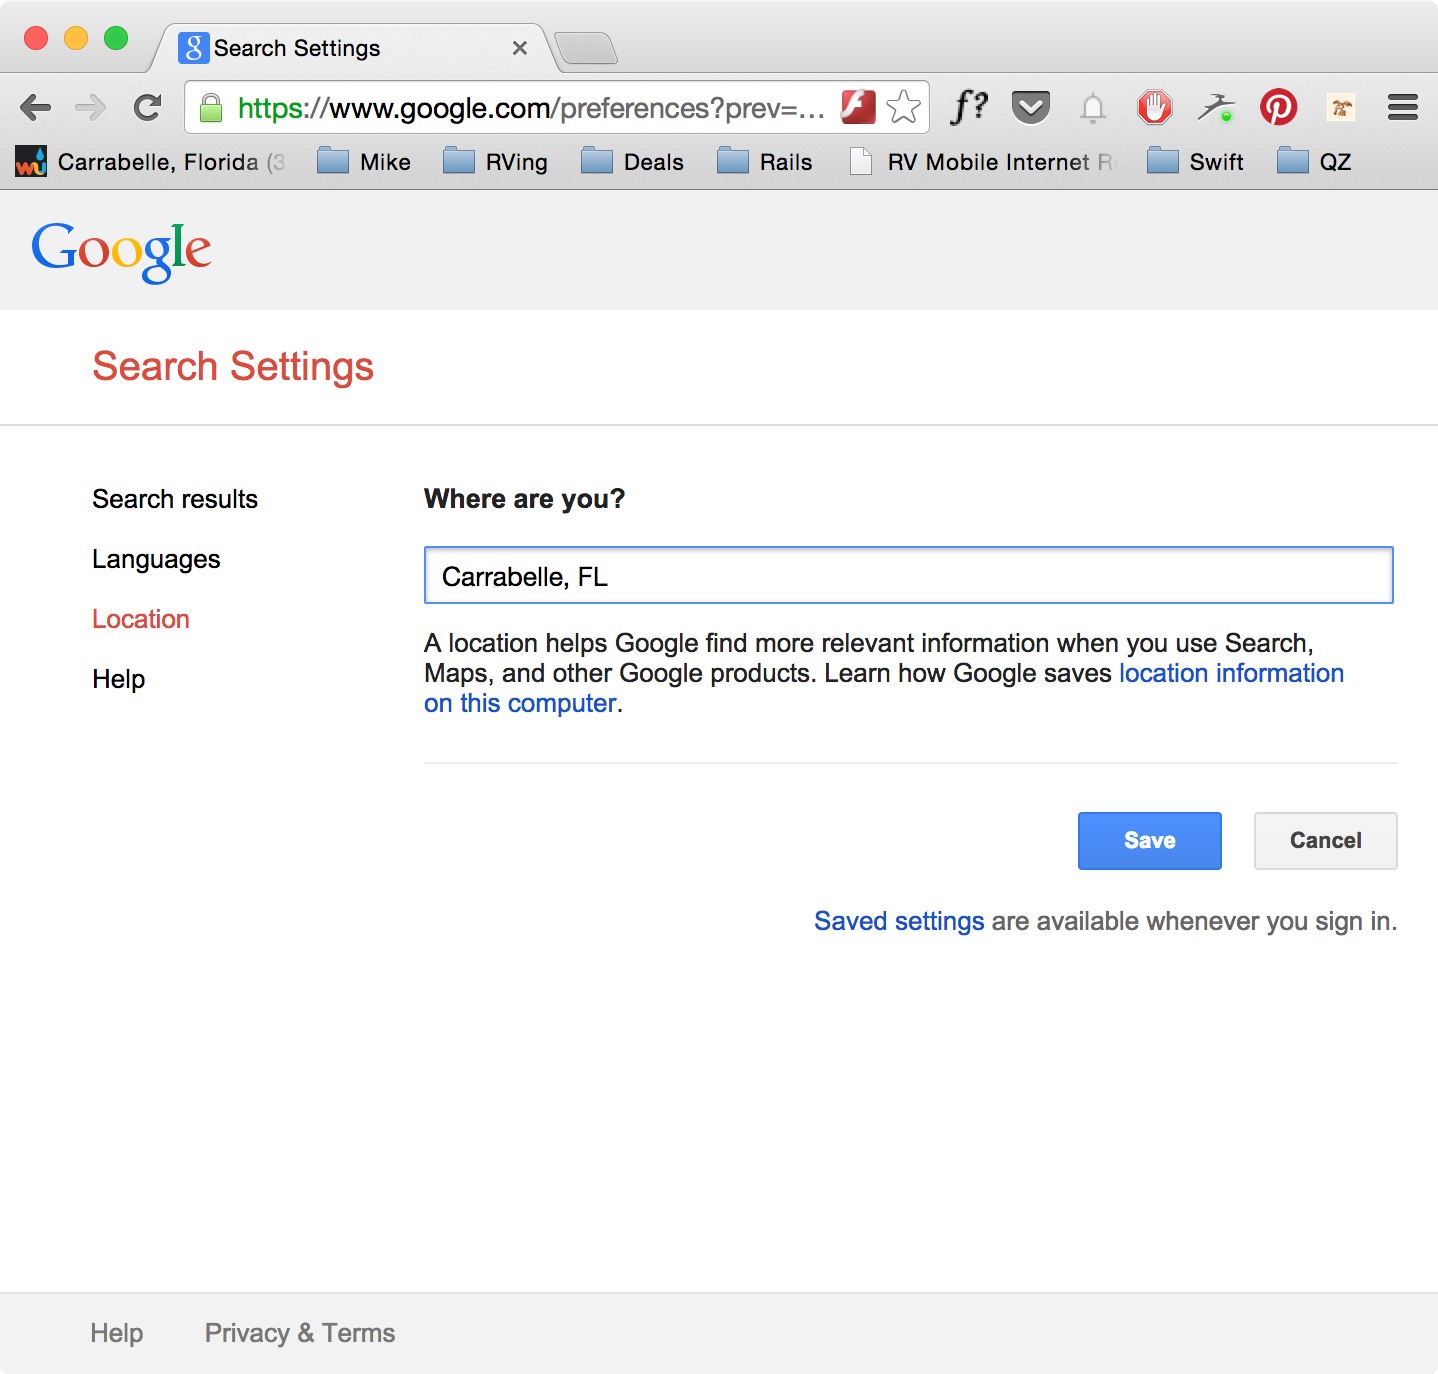Open the 'location information on this computer' link
This screenshot has width=1438, height=1374.
click(x=884, y=688)
